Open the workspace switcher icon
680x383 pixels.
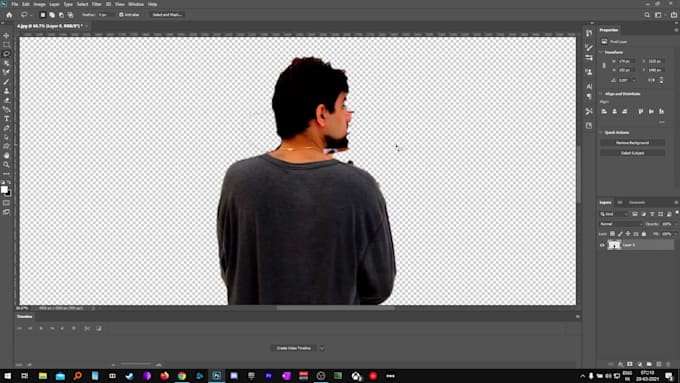click(x=658, y=15)
